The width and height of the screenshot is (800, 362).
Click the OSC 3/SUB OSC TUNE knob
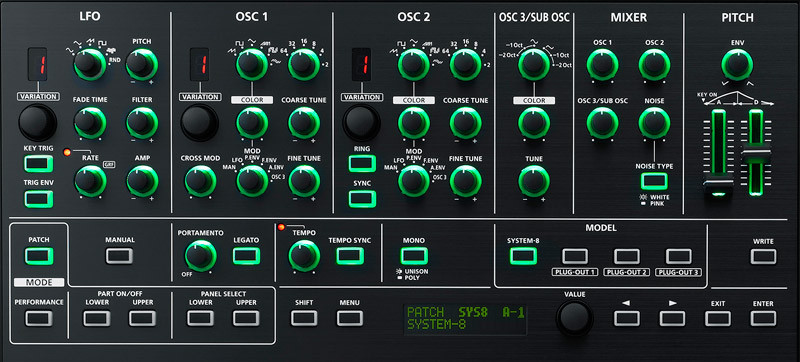click(534, 181)
